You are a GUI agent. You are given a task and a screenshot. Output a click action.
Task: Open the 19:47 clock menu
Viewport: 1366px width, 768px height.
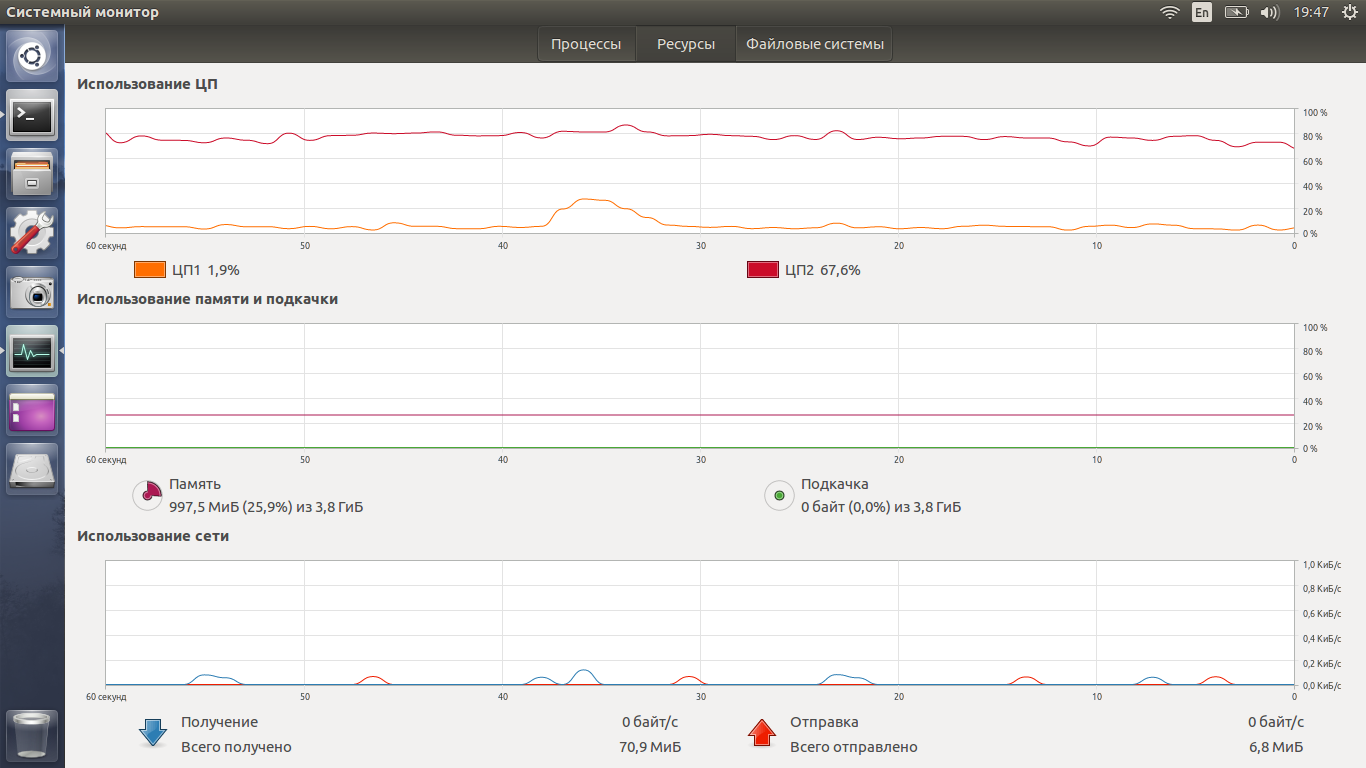click(x=1311, y=12)
